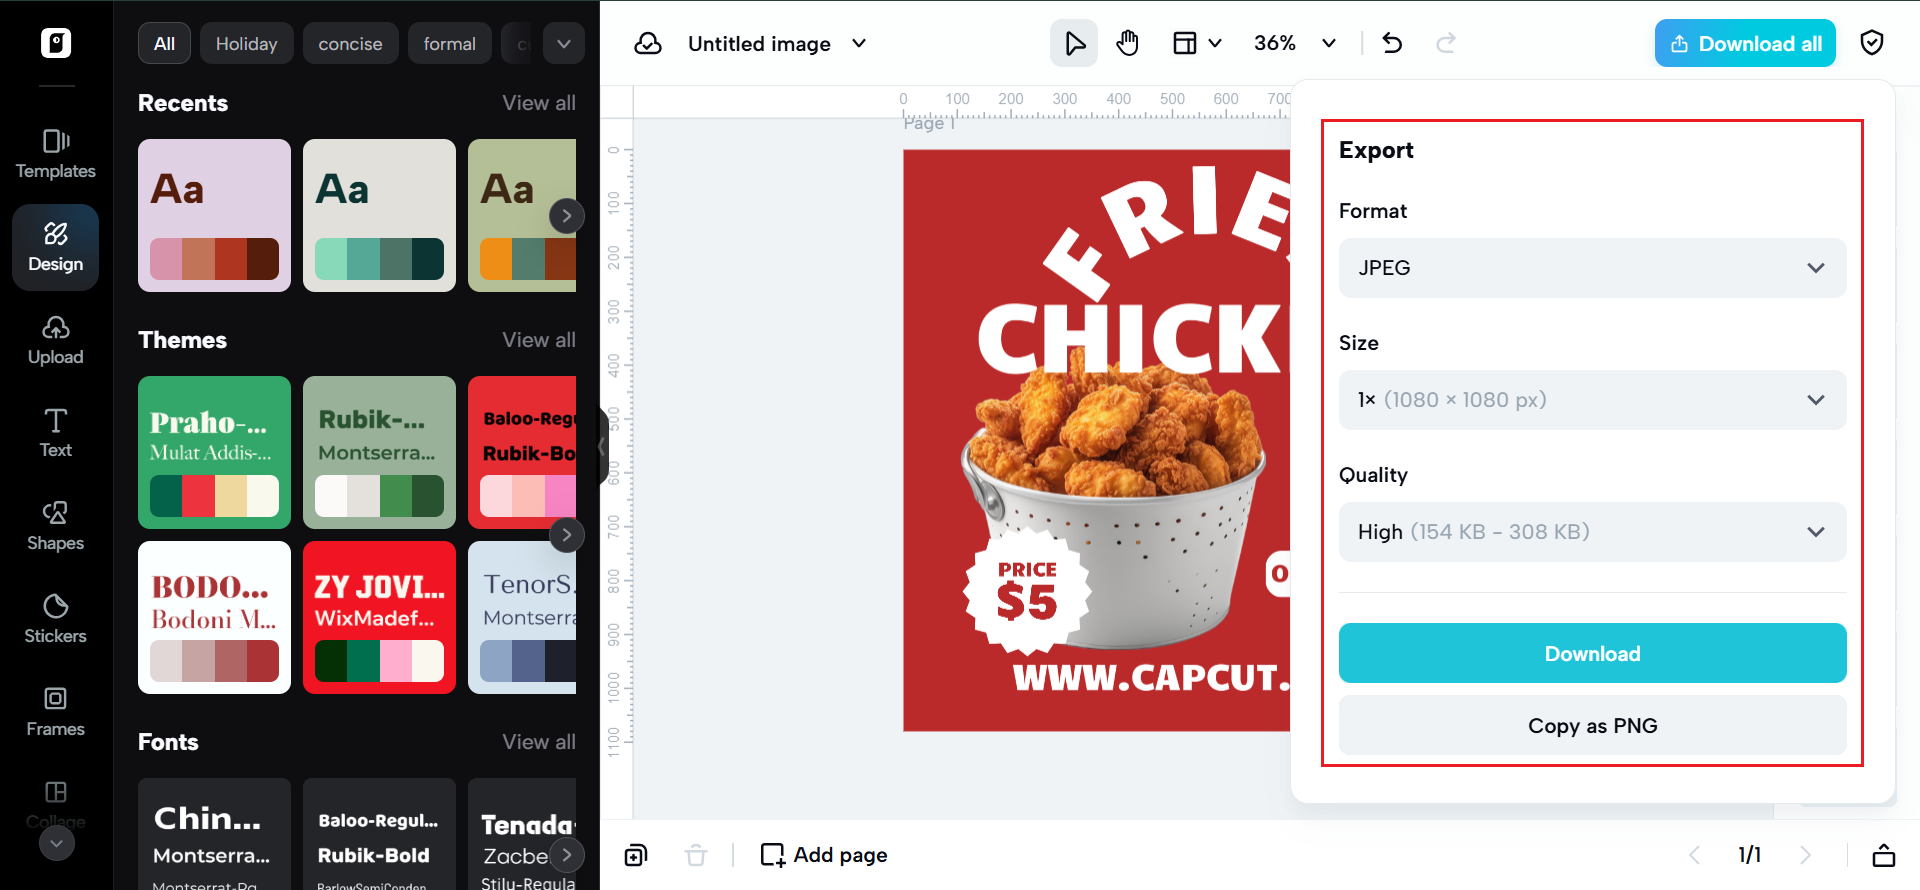Apply the Praho green theme
1920x890 pixels.
pyautogui.click(x=214, y=452)
